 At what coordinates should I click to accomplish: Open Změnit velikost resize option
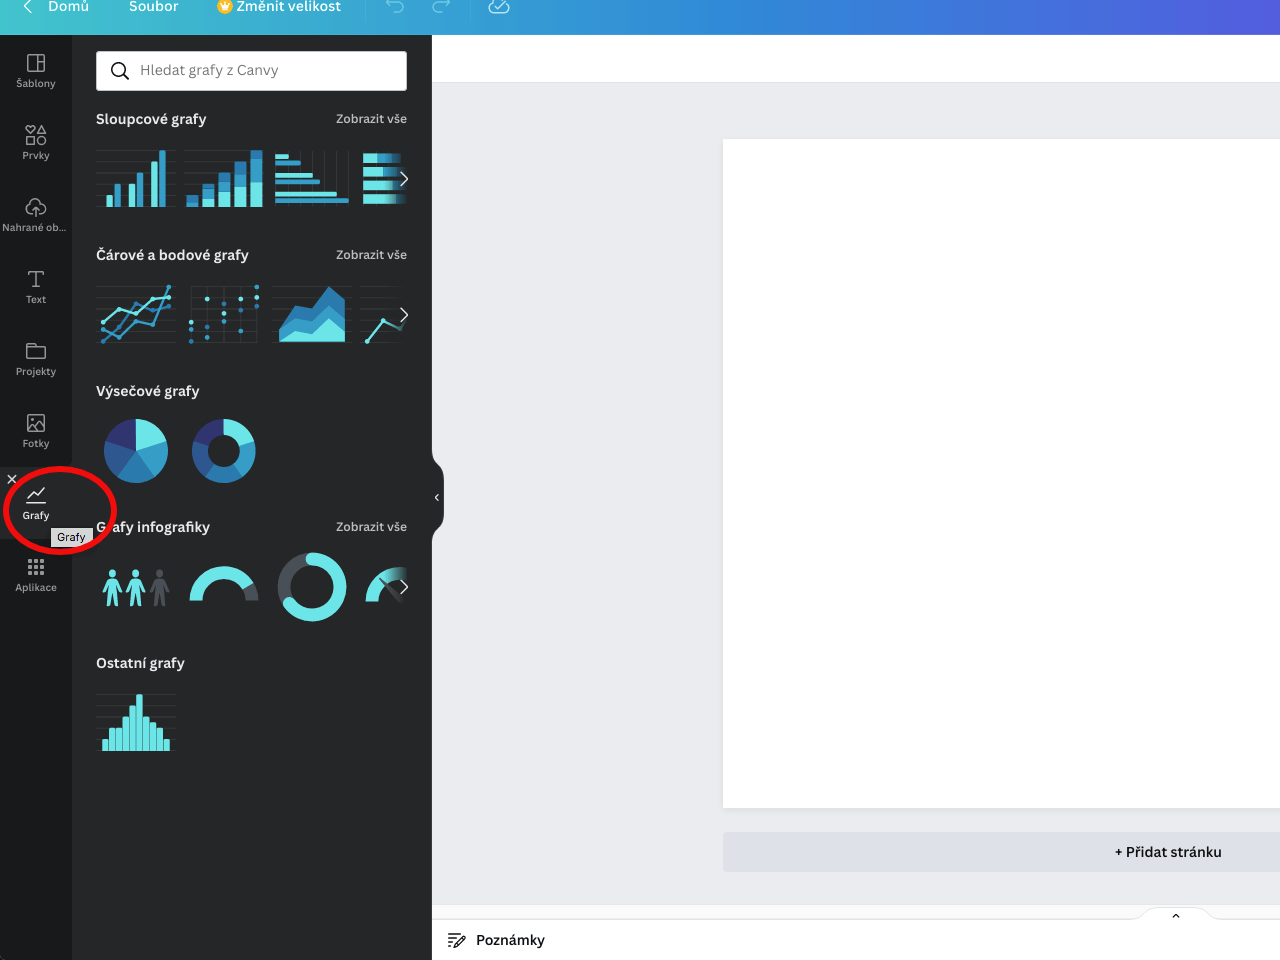coord(279,7)
